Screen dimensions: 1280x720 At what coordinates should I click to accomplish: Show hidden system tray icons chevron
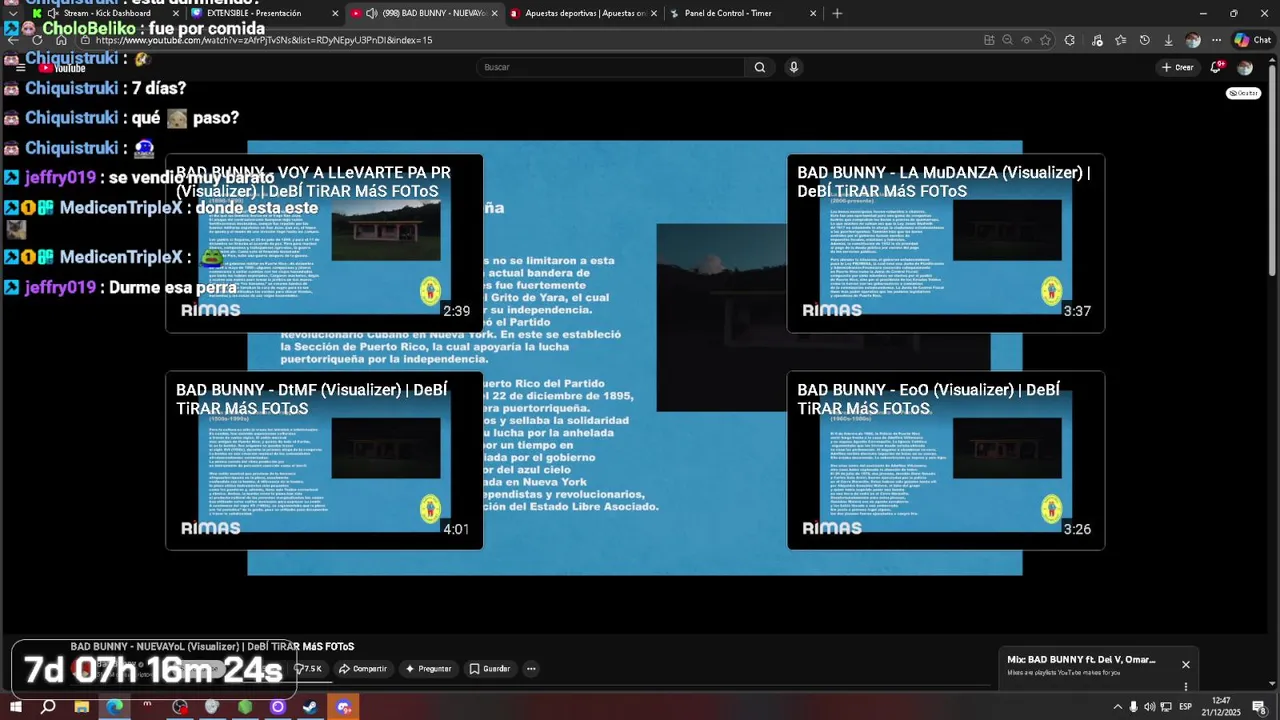click(1117, 707)
